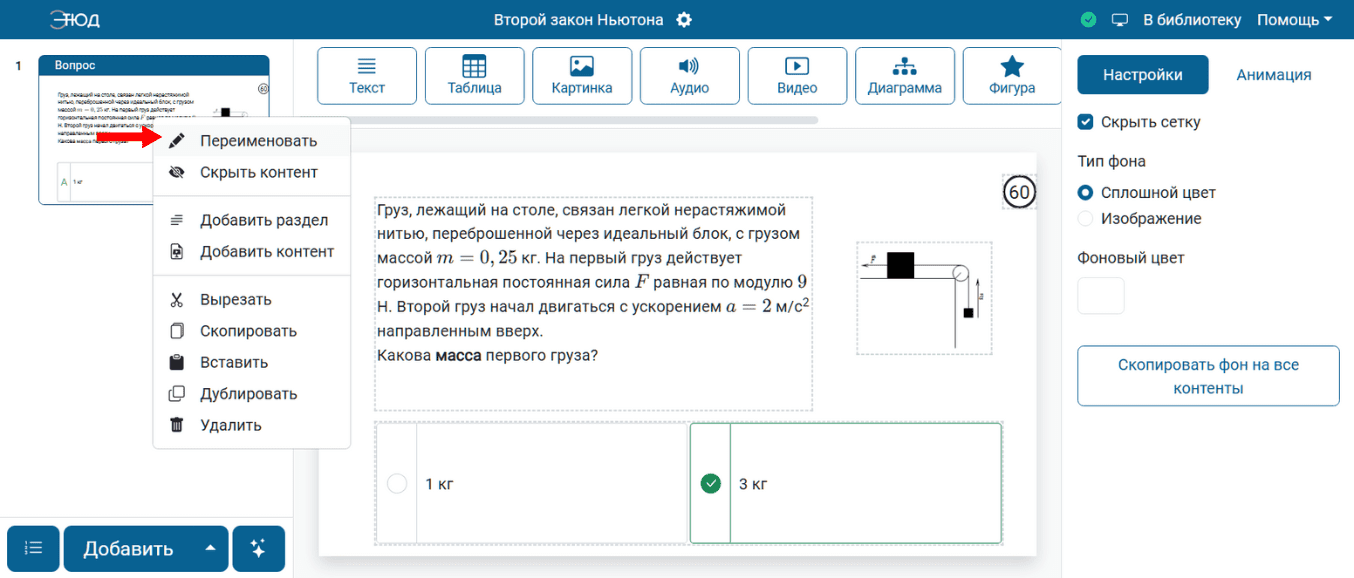Toggle the 3 кг correct answer checkmark
1354x578 pixels.
(x=711, y=484)
